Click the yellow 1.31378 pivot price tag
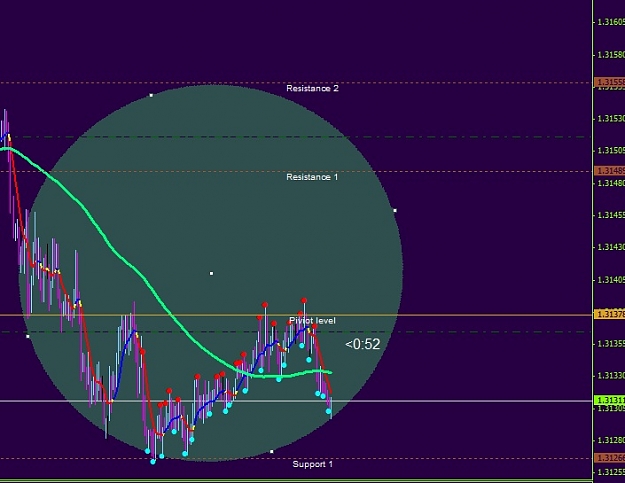This screenshot has height=483, width=625. click(609, 314)
